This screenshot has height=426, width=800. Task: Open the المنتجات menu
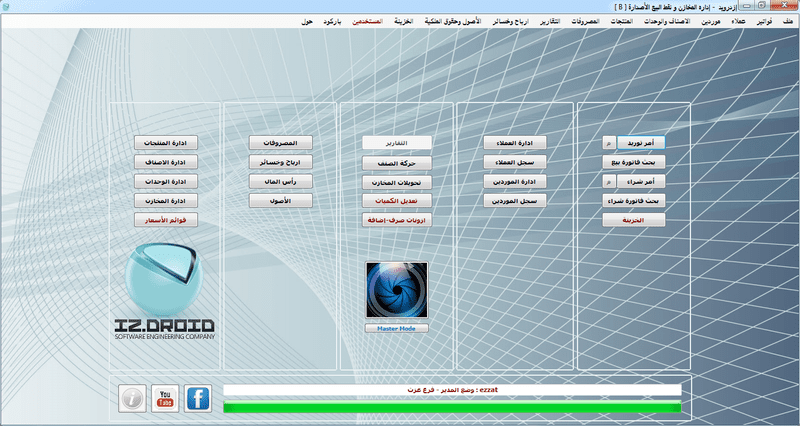[x=622, y=21]
